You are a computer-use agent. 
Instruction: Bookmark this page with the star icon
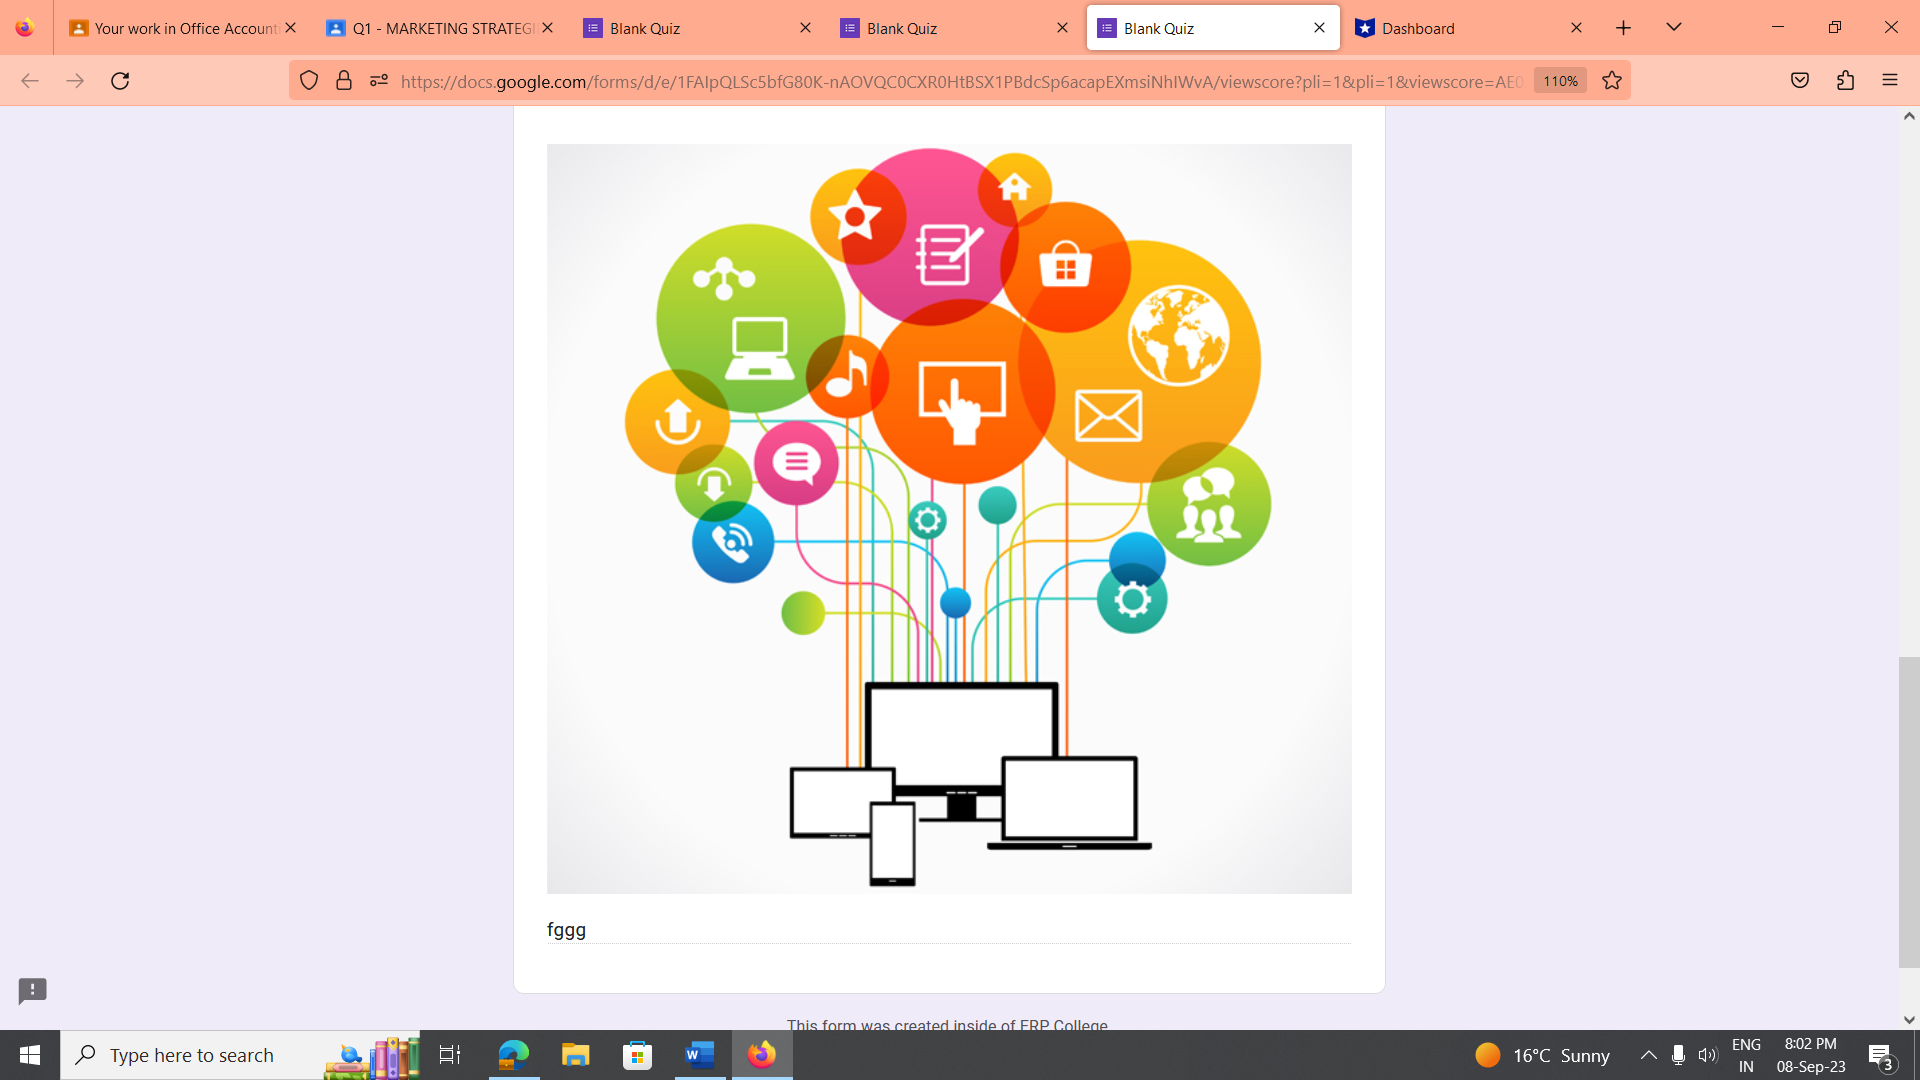[1612, 80]
